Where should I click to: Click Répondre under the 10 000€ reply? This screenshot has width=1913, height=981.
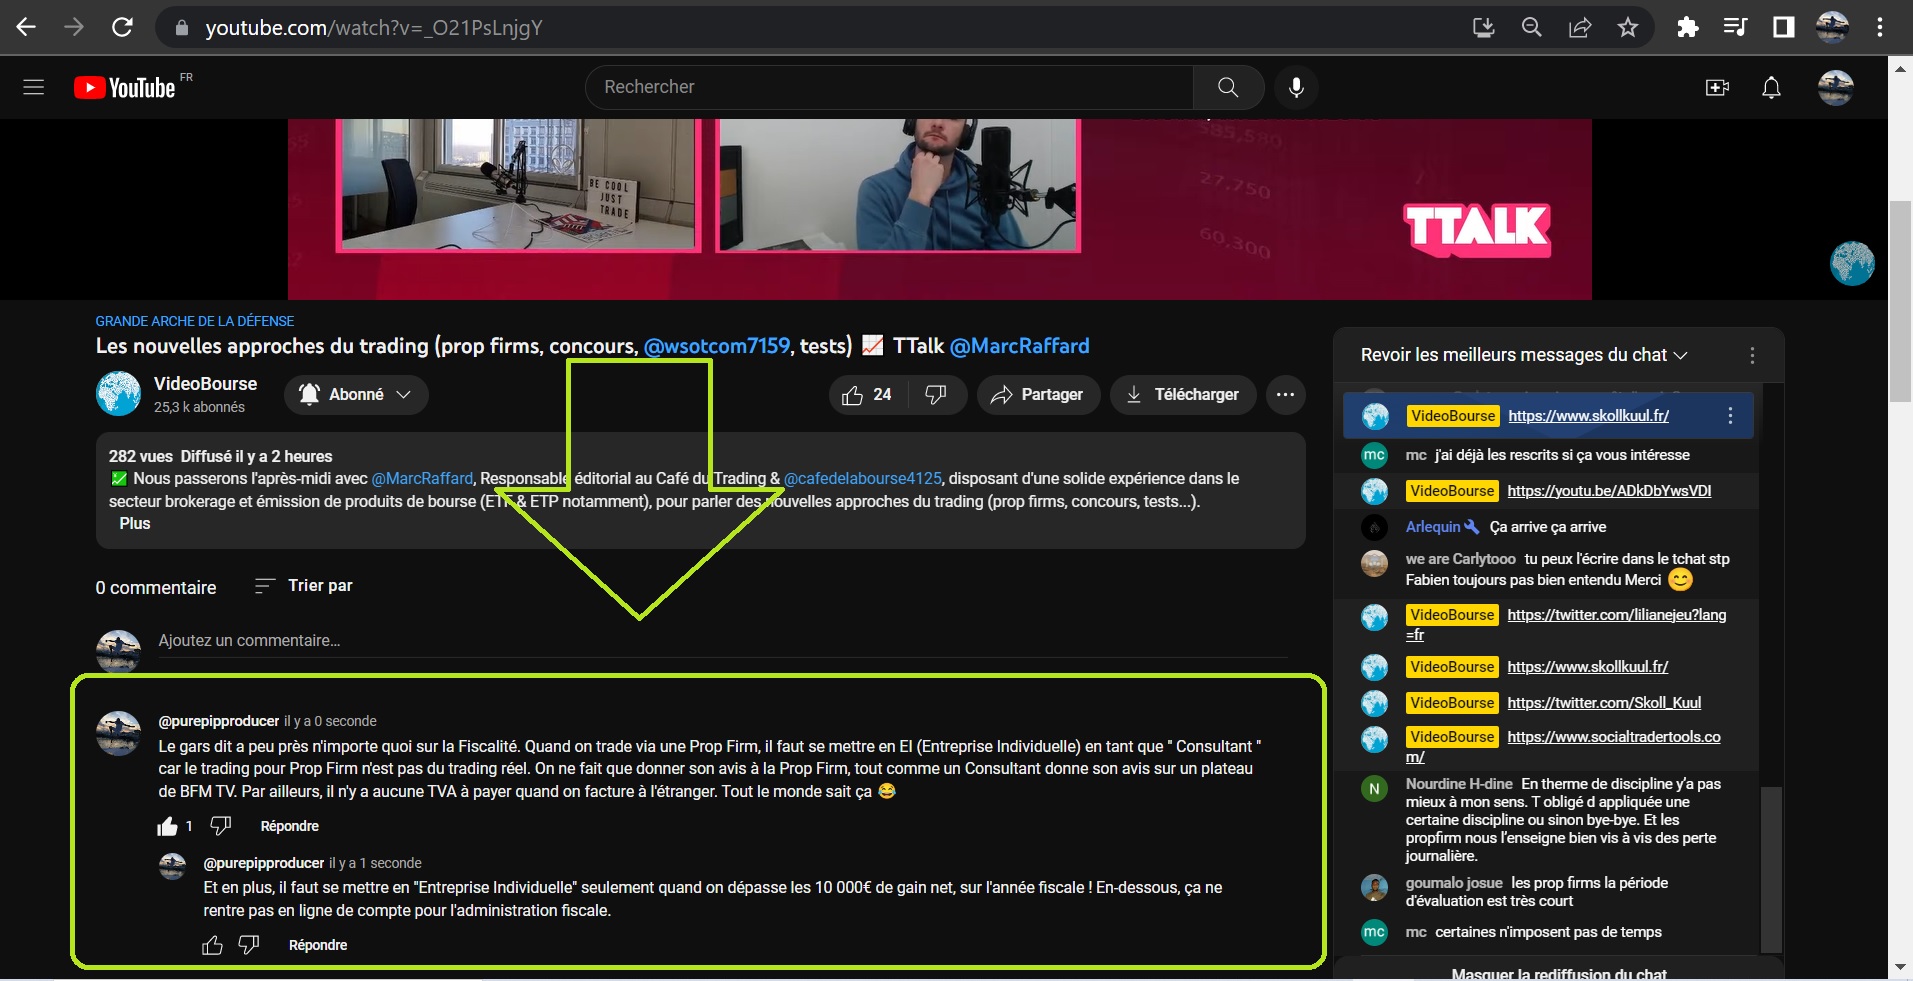click(x=318, y=945)
